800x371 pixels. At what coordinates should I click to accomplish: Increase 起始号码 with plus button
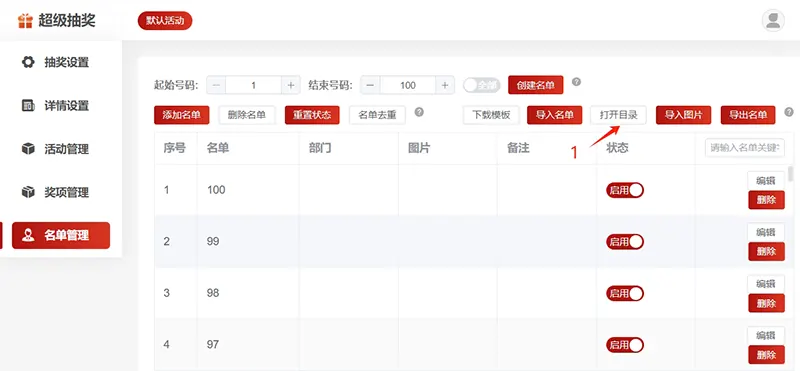click(x=291, y=85)
